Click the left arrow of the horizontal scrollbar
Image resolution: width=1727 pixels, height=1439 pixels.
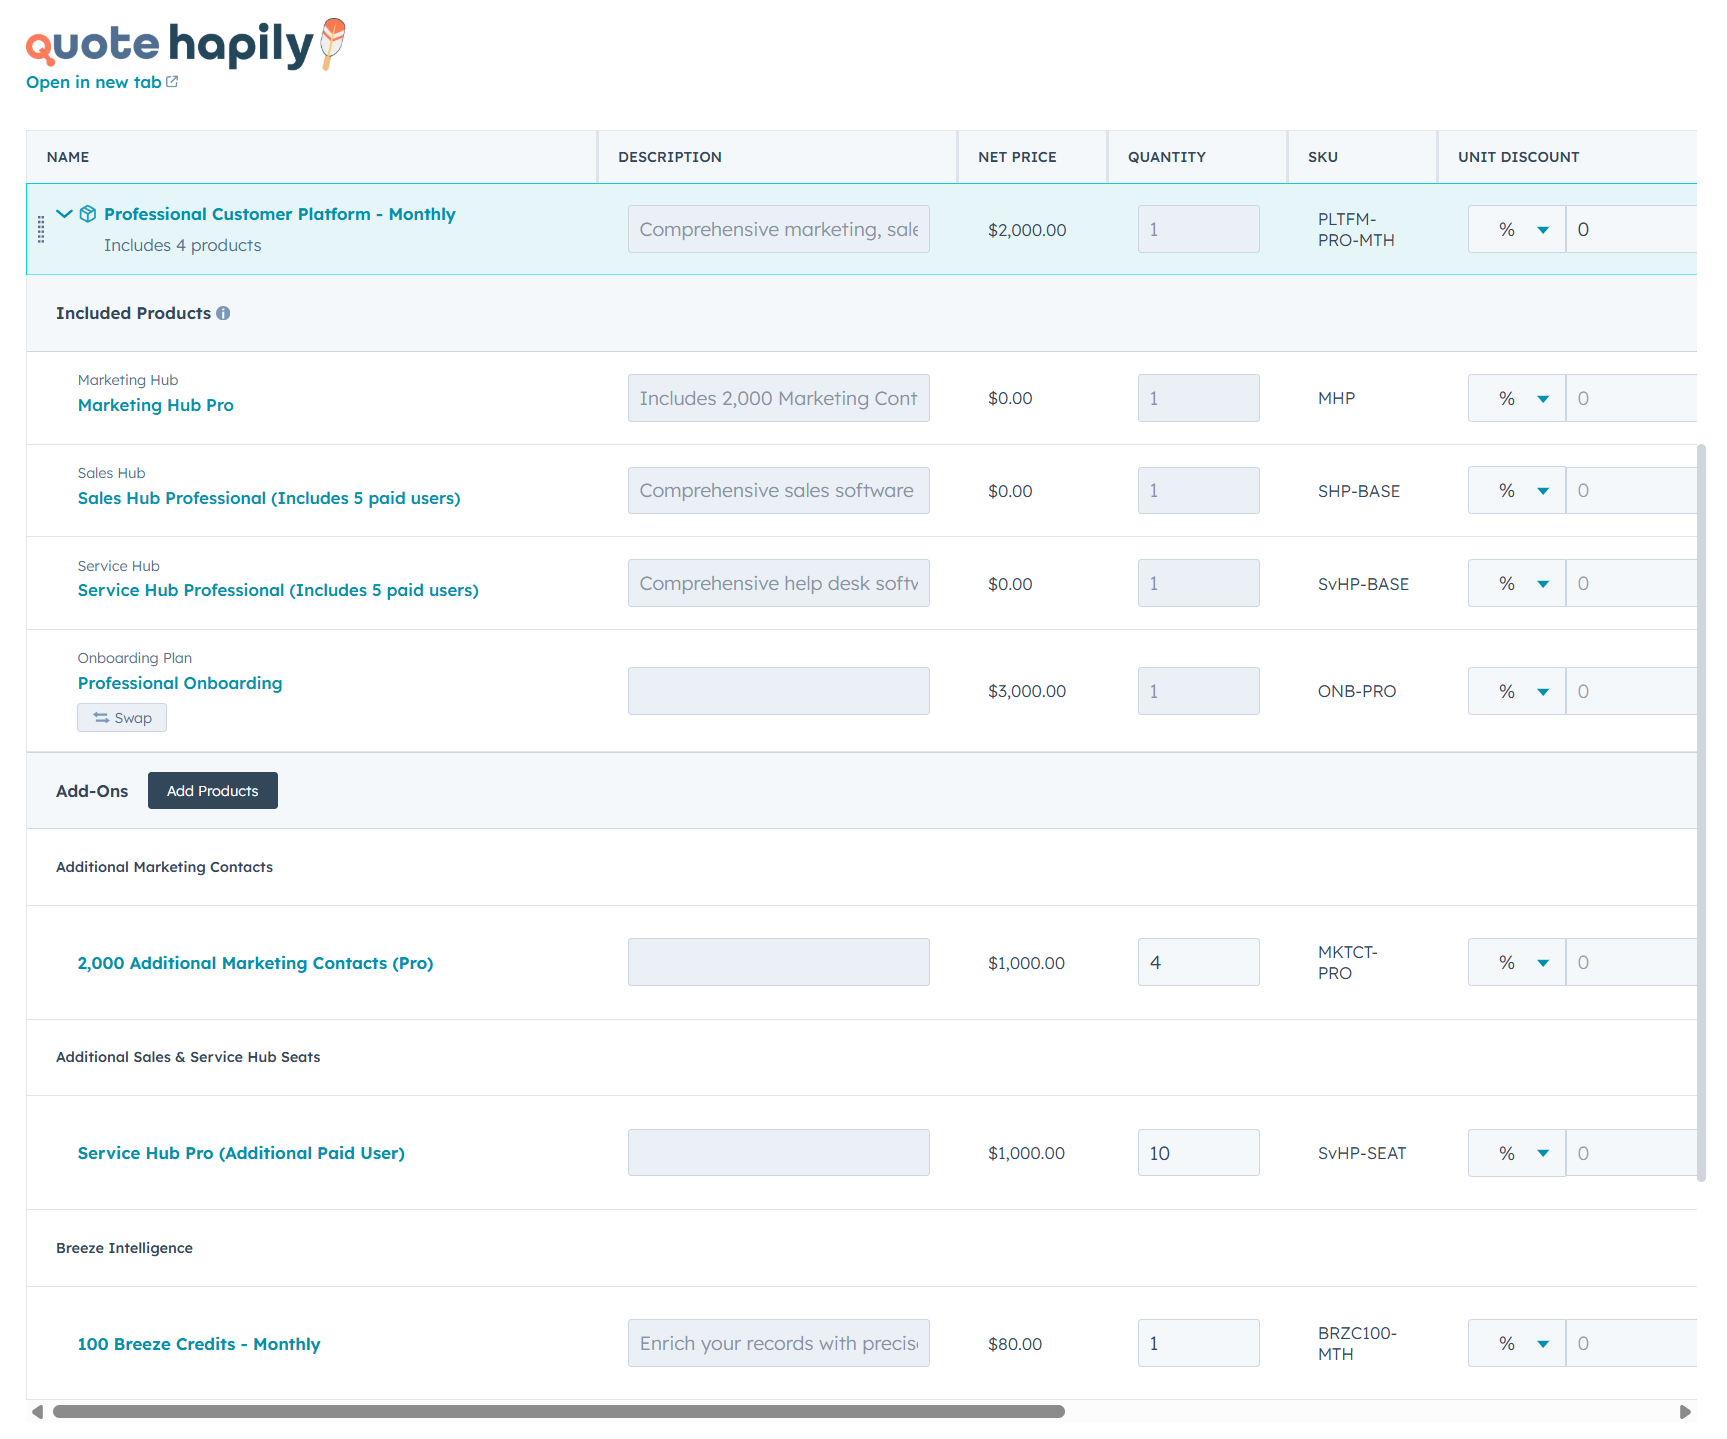coord(37,1412)
